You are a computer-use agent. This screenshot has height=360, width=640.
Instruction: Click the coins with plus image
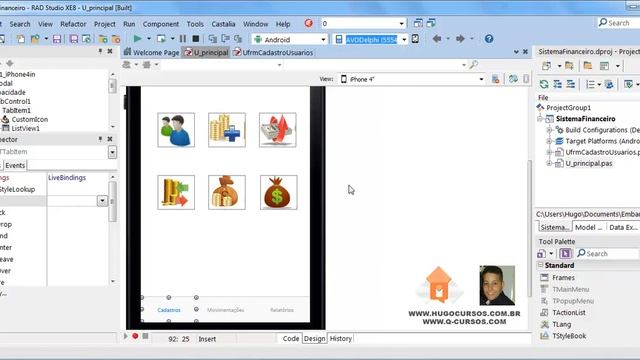[x=227, y=130]
